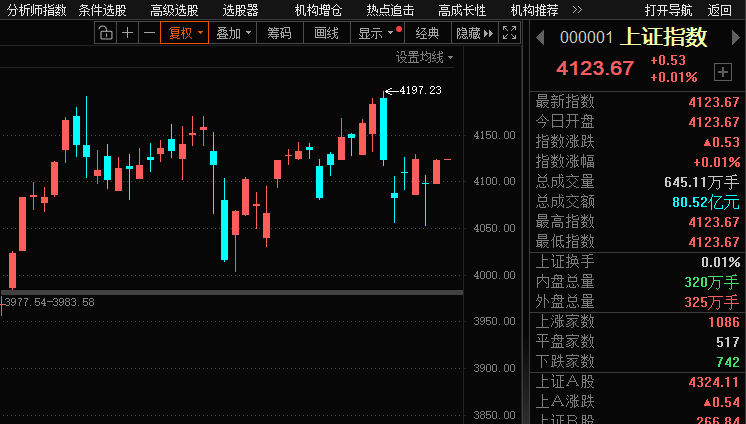Open the 复权 dropdown
This screenshot has height=424, width=746.
[185, 33]
